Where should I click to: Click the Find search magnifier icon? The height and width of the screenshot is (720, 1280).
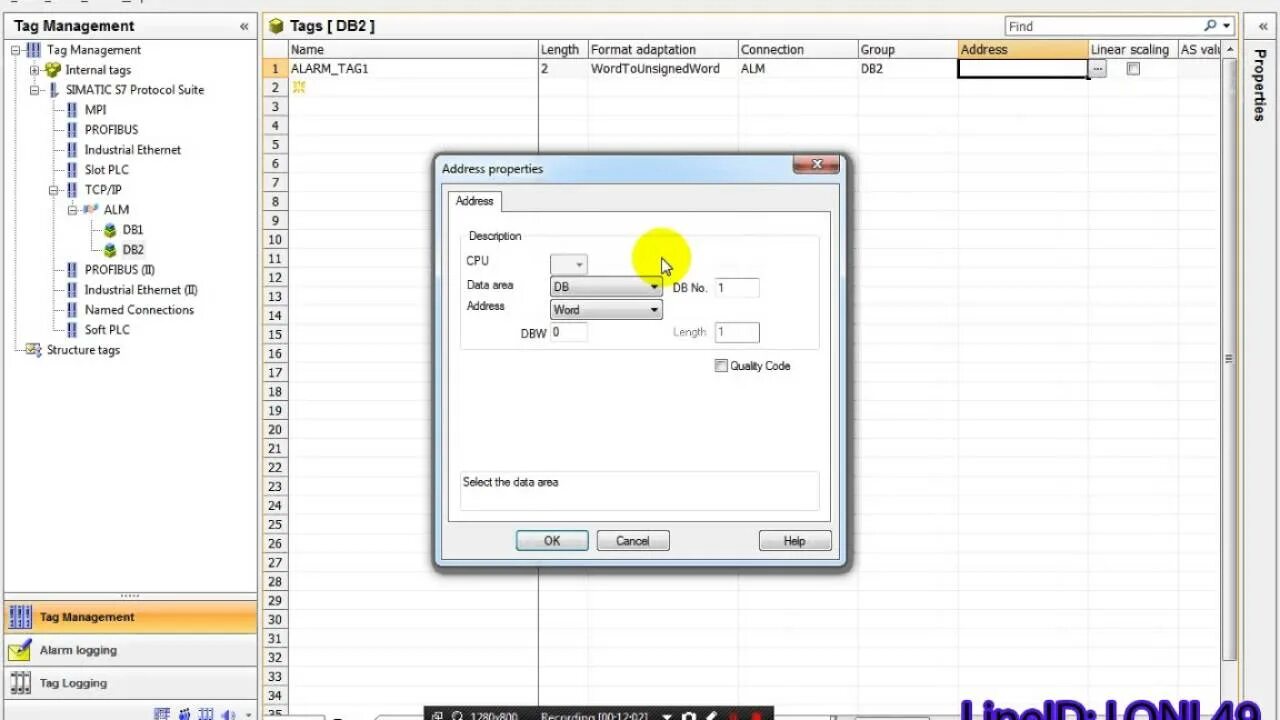(1211, 26)
